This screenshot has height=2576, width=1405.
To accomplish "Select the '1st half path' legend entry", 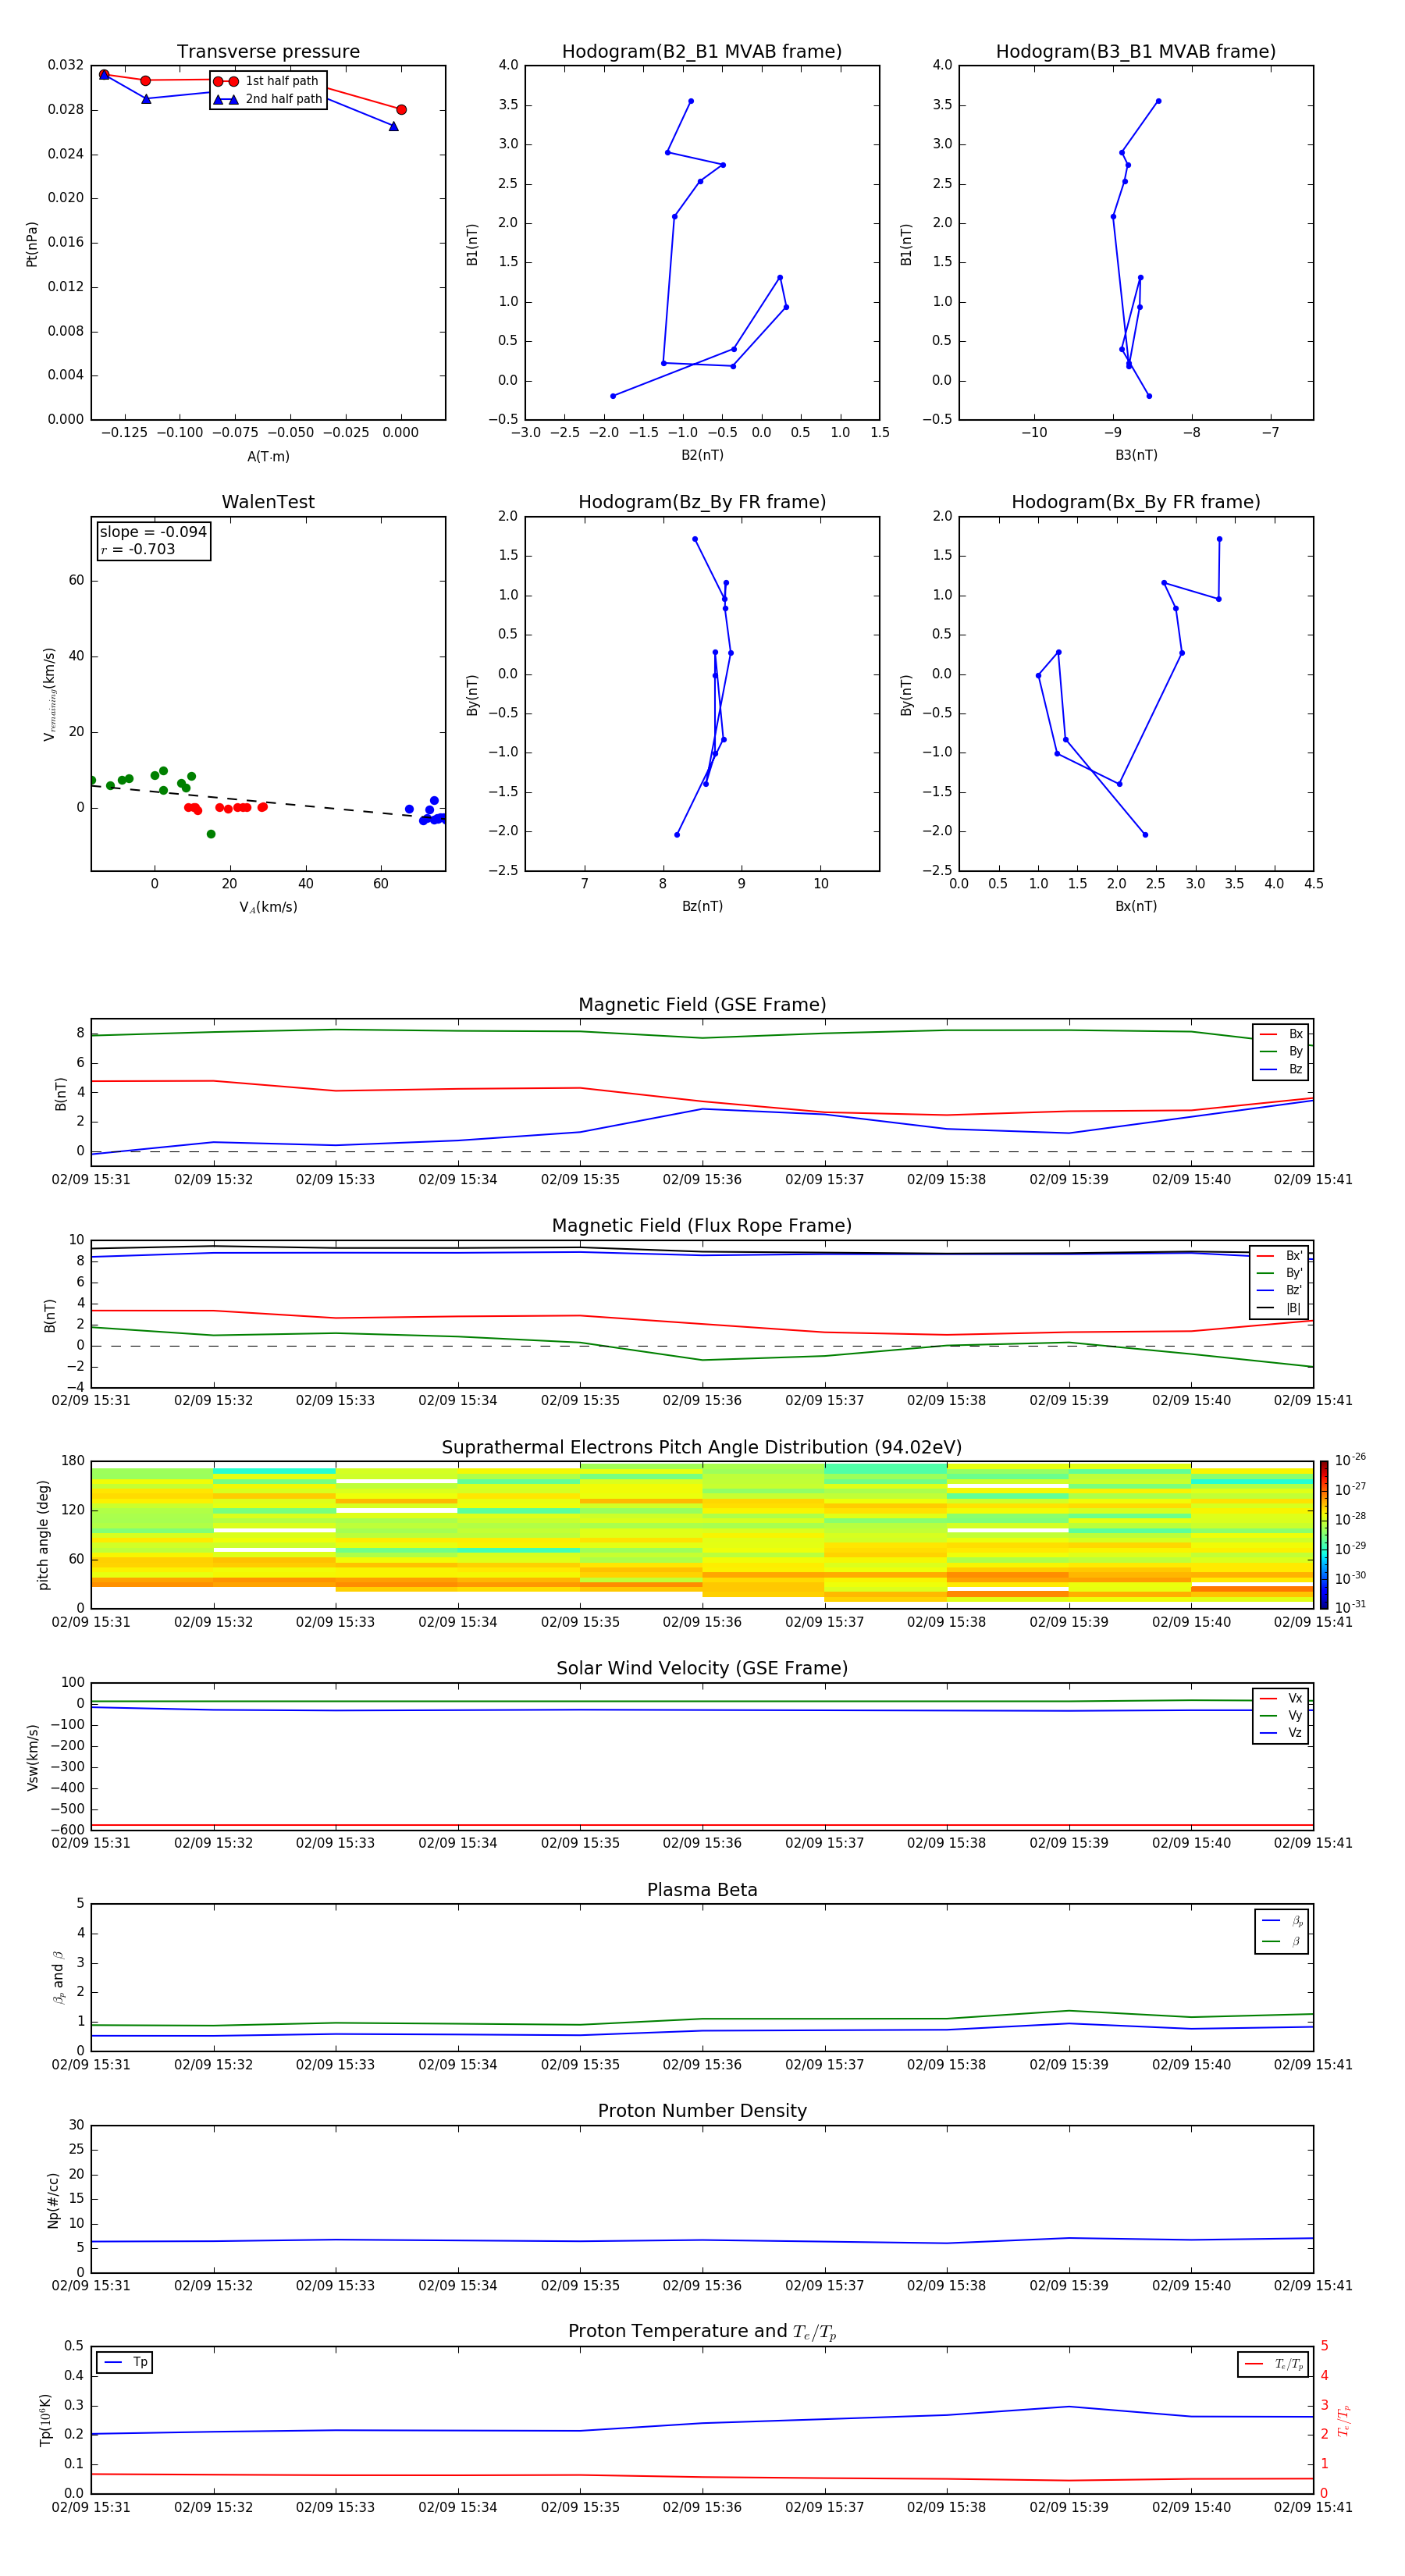I will 266,81.
